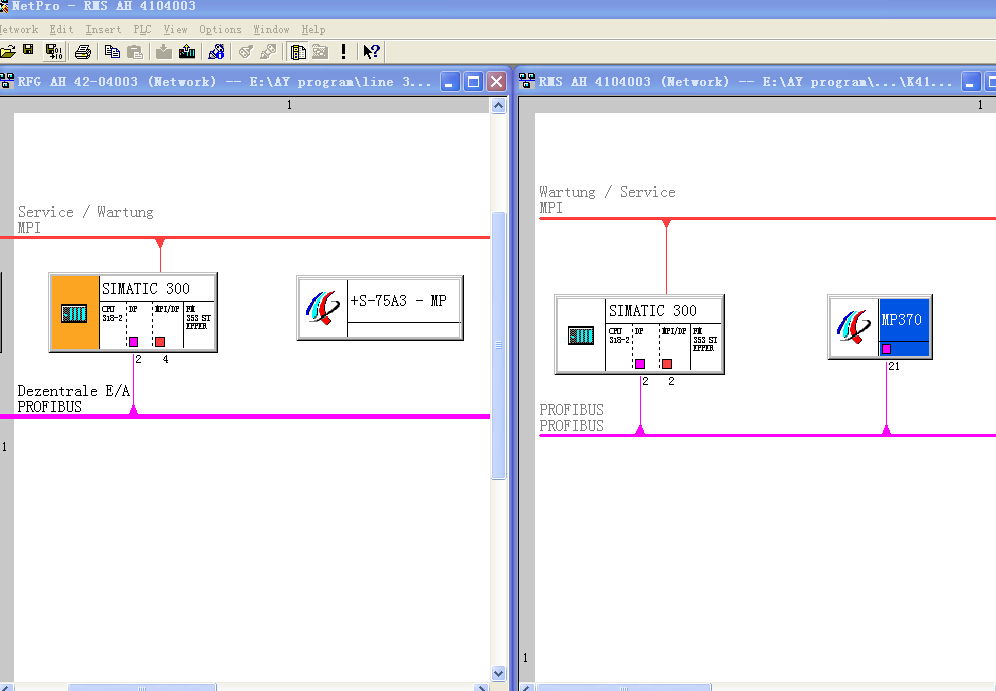Click scroll down arrow in RFG window
The image size is (996, 691).
499,673
